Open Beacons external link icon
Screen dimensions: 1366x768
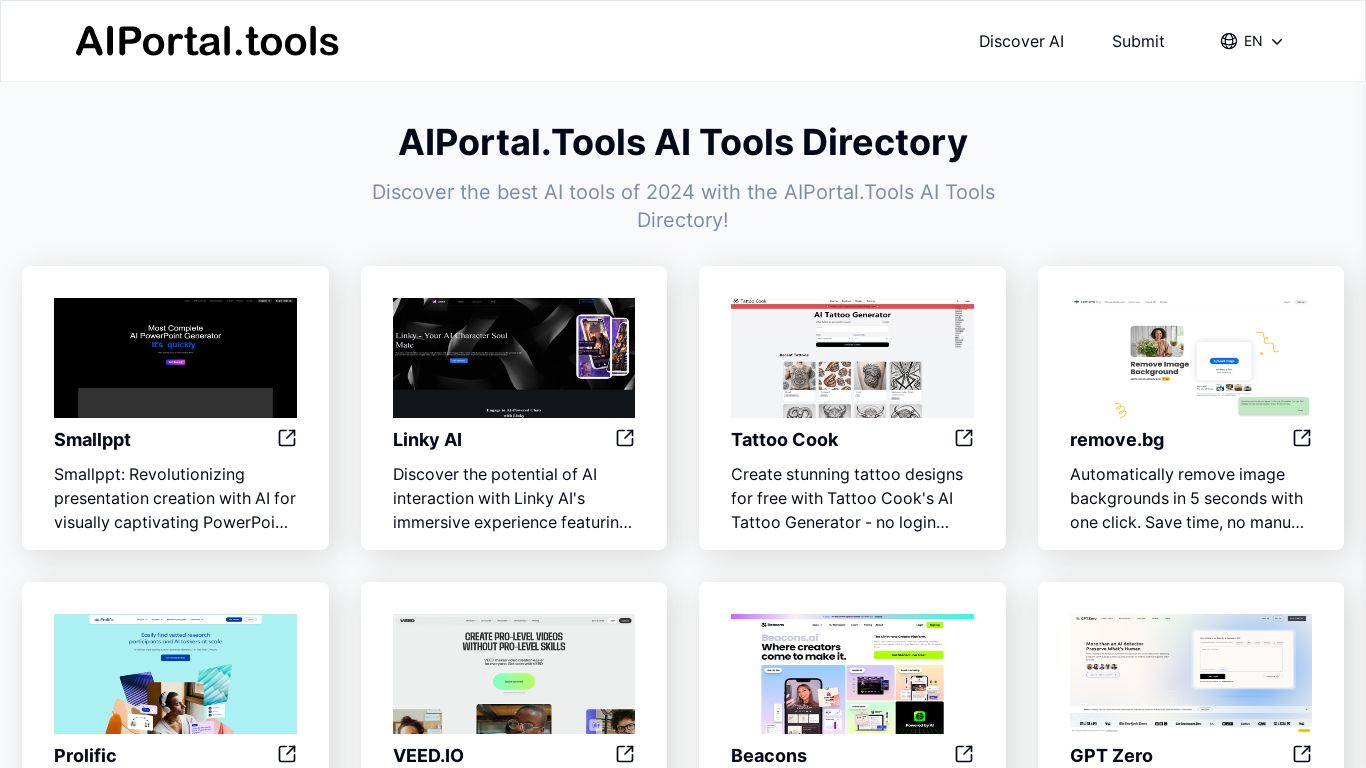click(x=964, y=754)
